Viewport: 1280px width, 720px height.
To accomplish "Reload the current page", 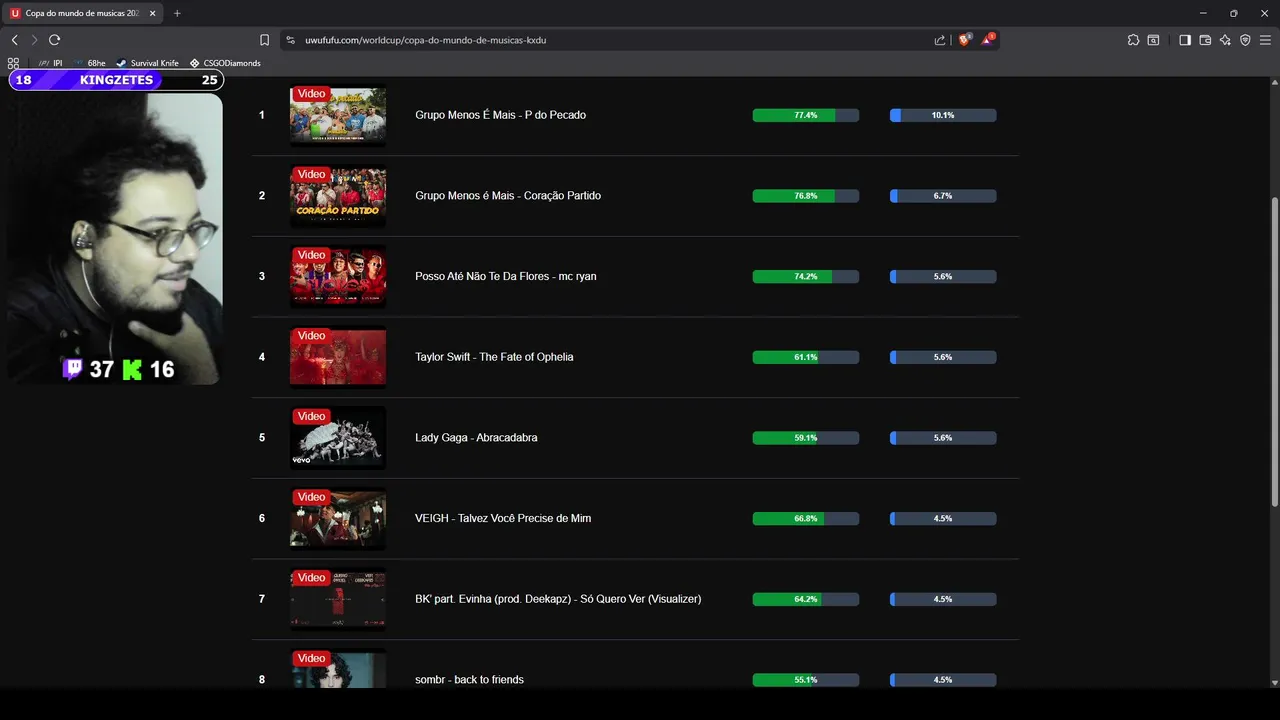I will coord(54,40).
